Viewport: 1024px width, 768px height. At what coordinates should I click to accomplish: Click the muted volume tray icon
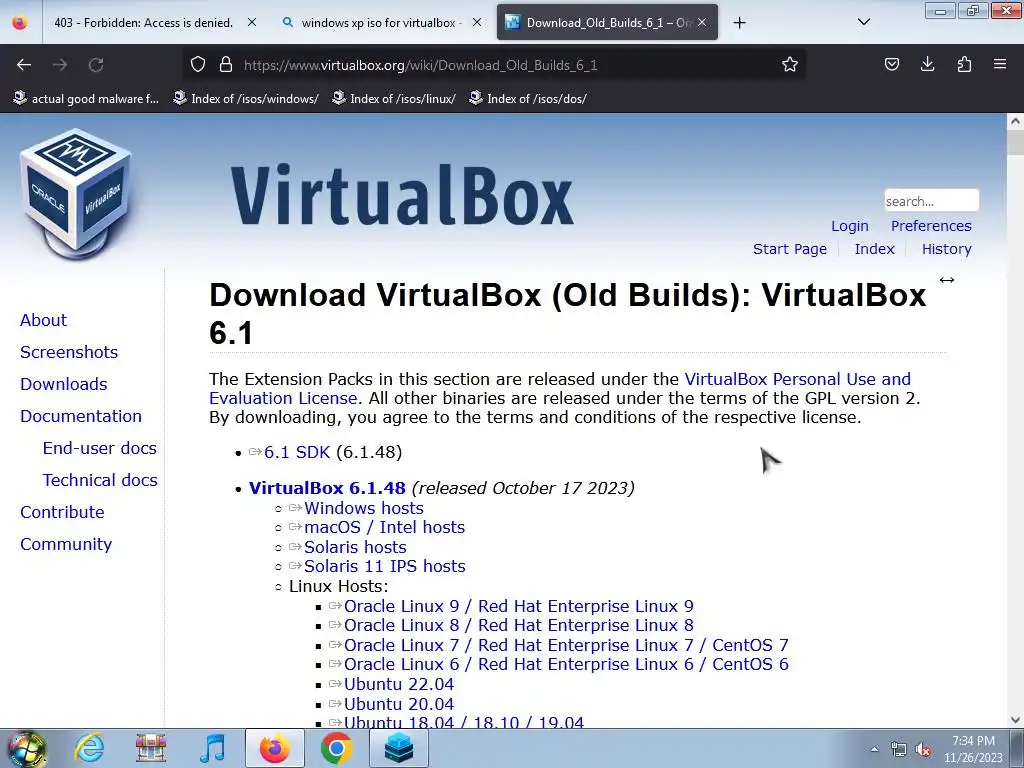coord(923,750)
